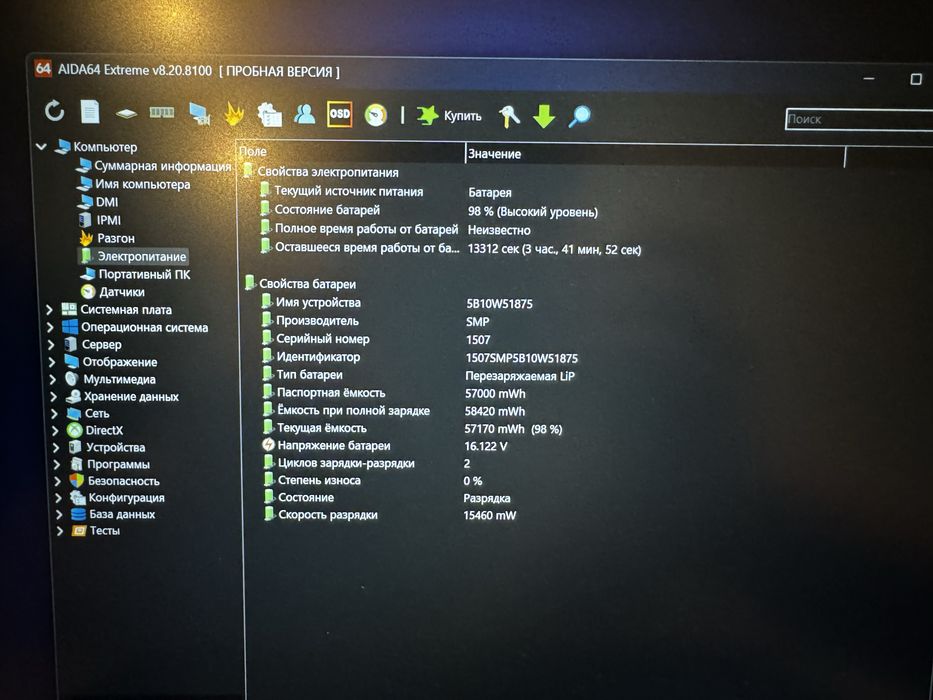
Task: Click the Купить buy button
Action: 449,115
